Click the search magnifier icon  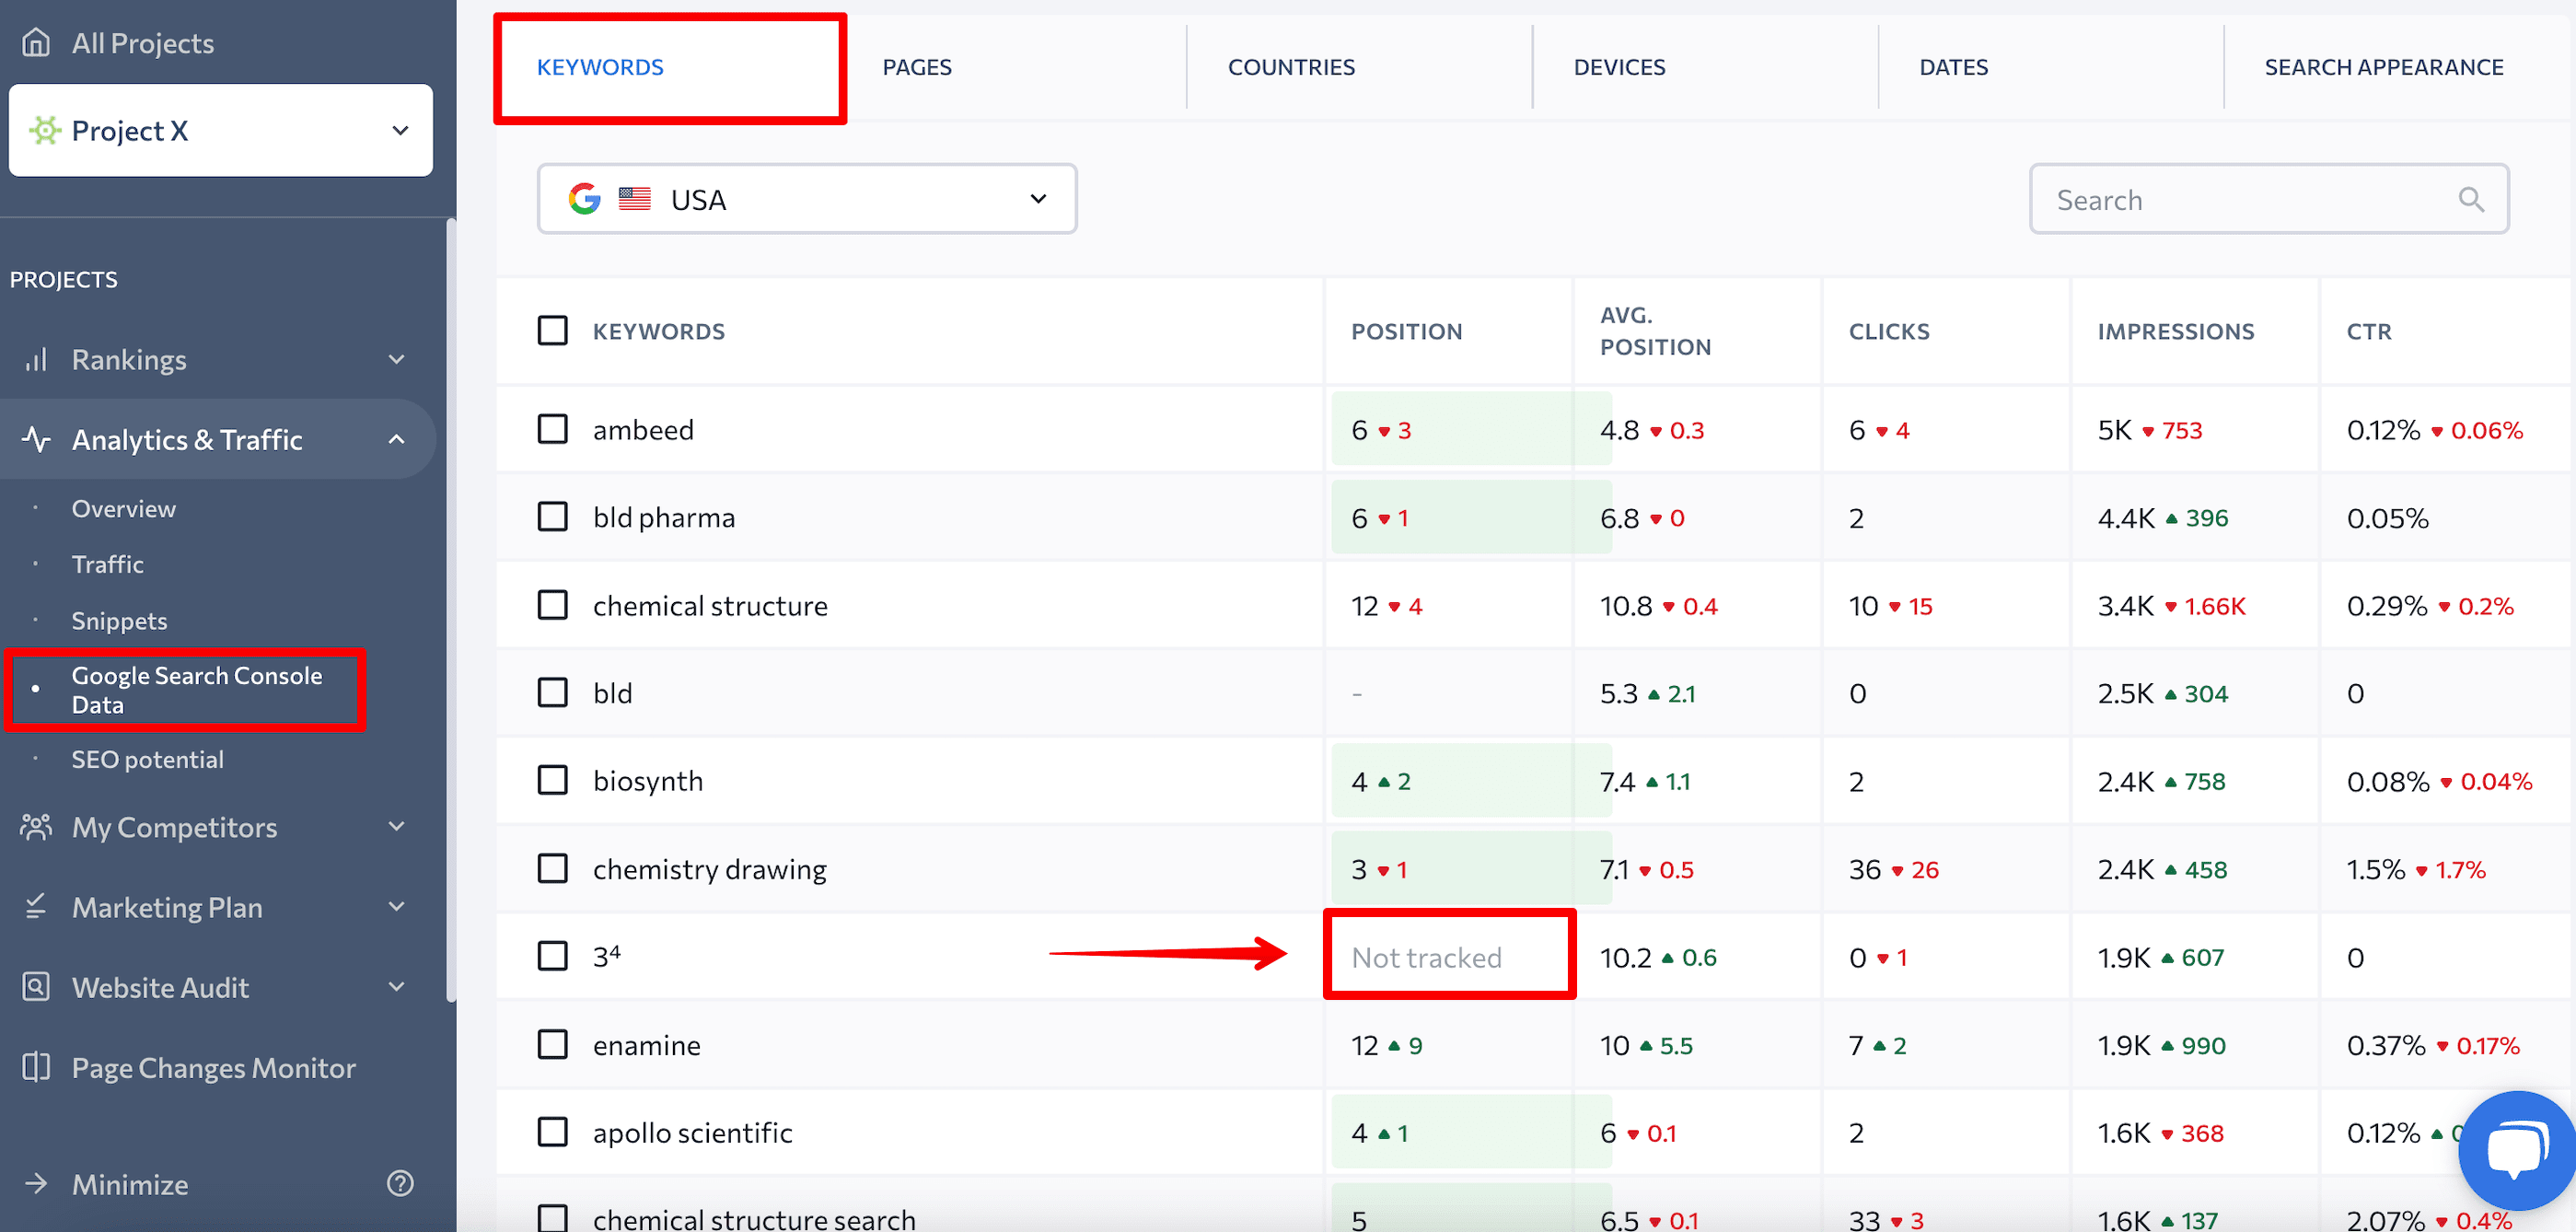pos(2471,199)
